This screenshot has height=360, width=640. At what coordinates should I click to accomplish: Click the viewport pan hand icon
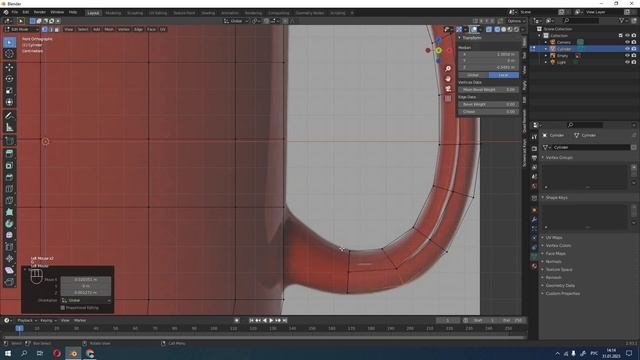point(448,79)
